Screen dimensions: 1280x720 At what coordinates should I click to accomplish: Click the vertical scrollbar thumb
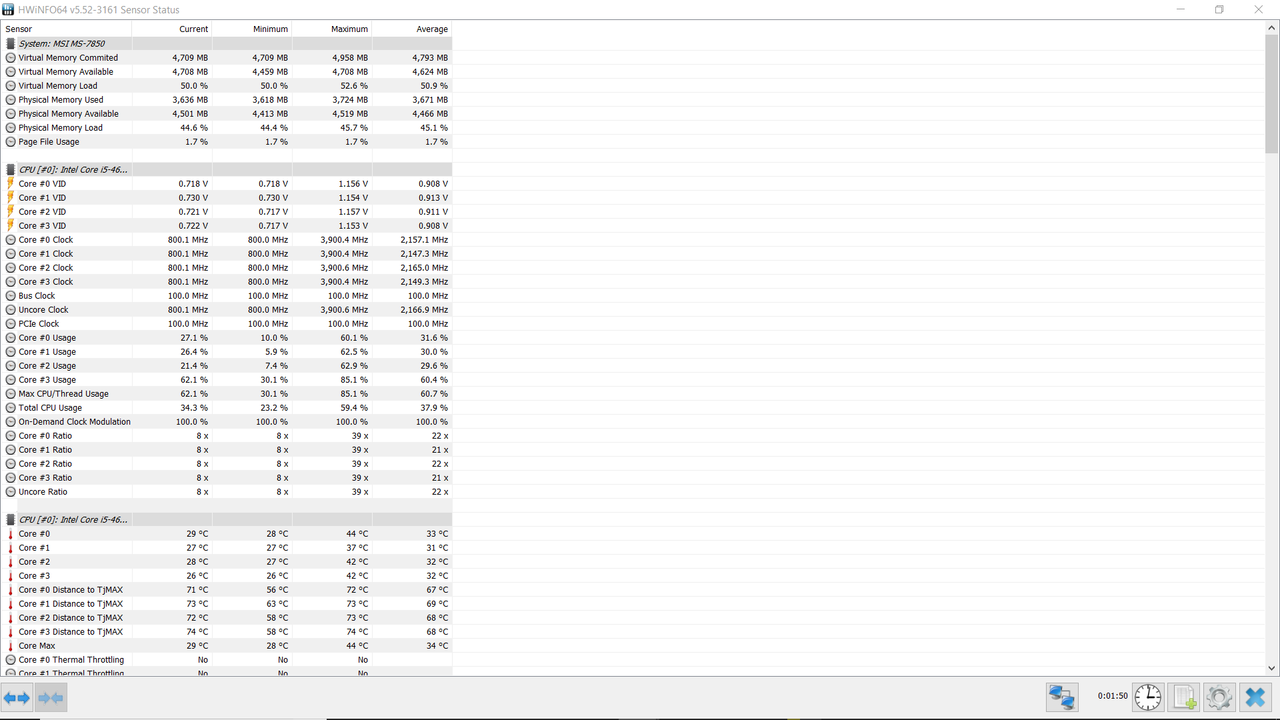(1272, 93)
